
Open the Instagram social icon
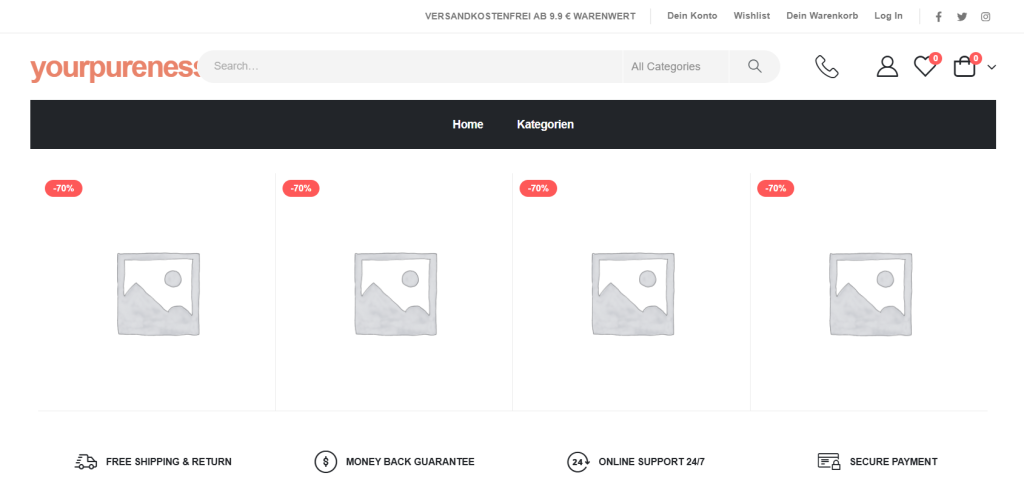point(985,16)
